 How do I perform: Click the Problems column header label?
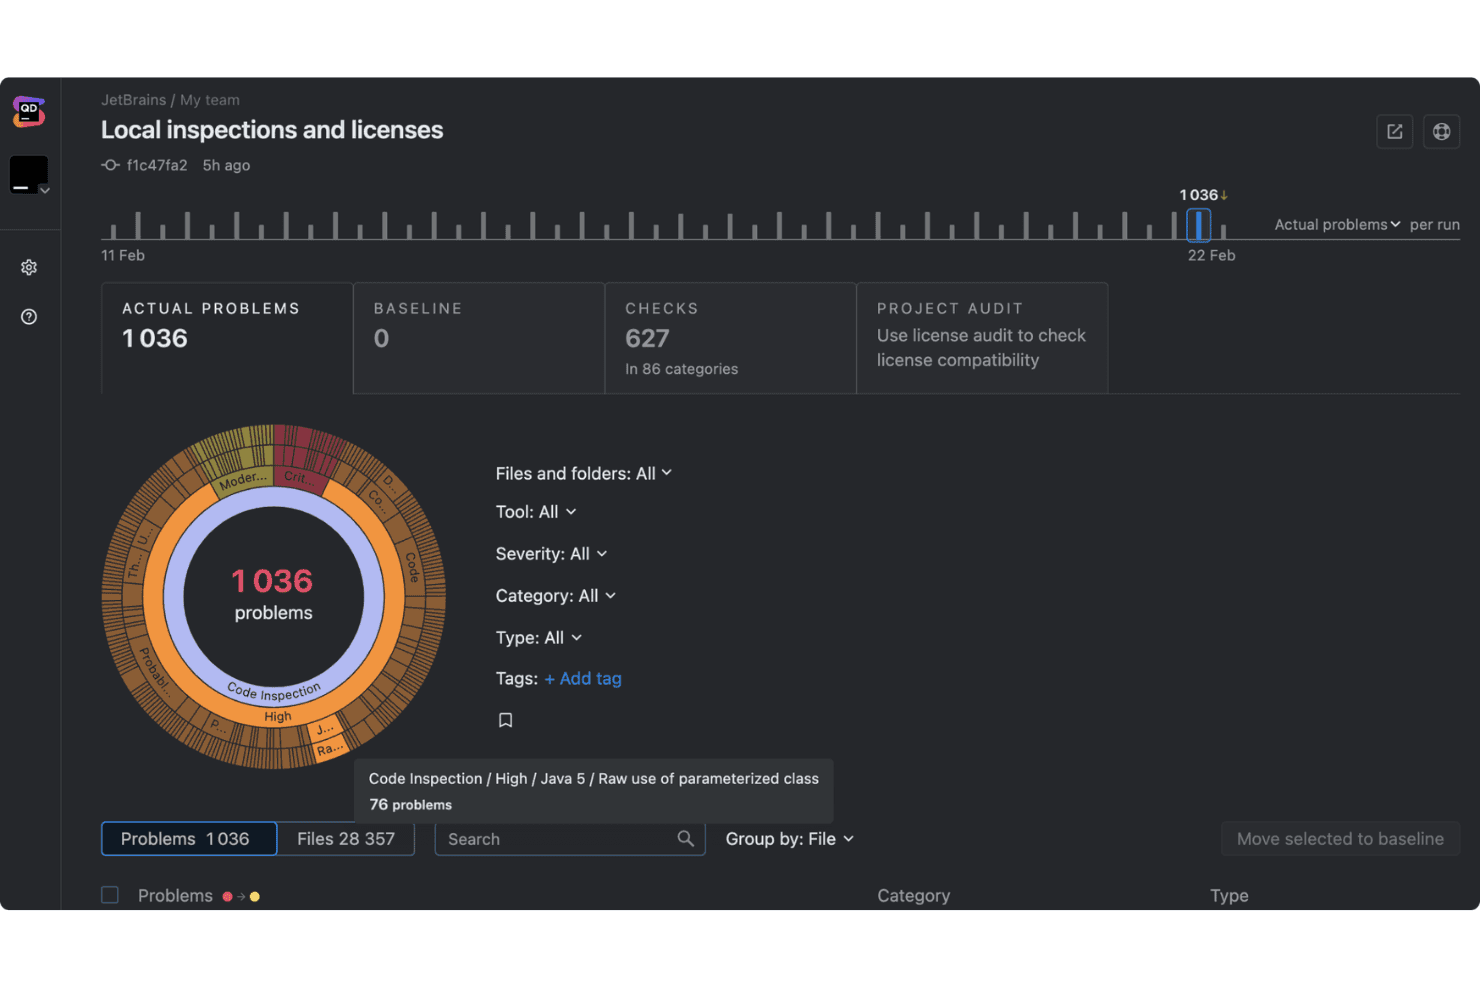[175, 896]
